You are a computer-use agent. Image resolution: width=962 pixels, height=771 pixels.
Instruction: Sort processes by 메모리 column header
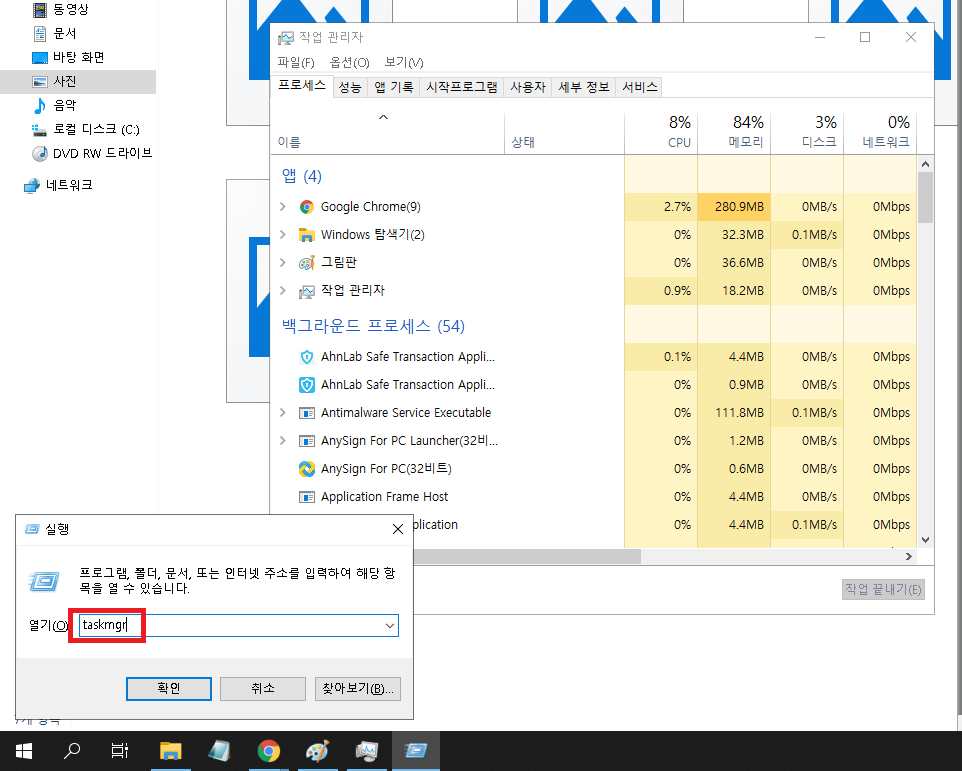[x=734, y=132]
